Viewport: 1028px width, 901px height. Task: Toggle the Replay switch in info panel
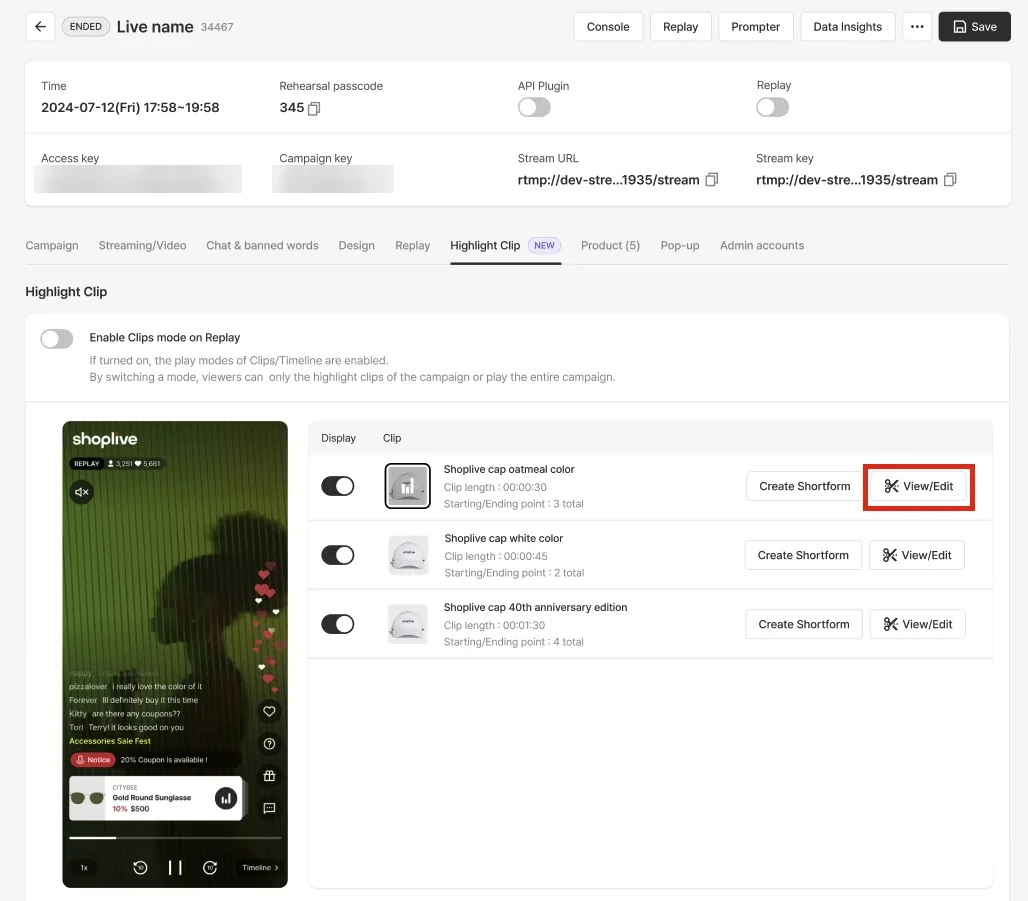[x=772, y=107]
